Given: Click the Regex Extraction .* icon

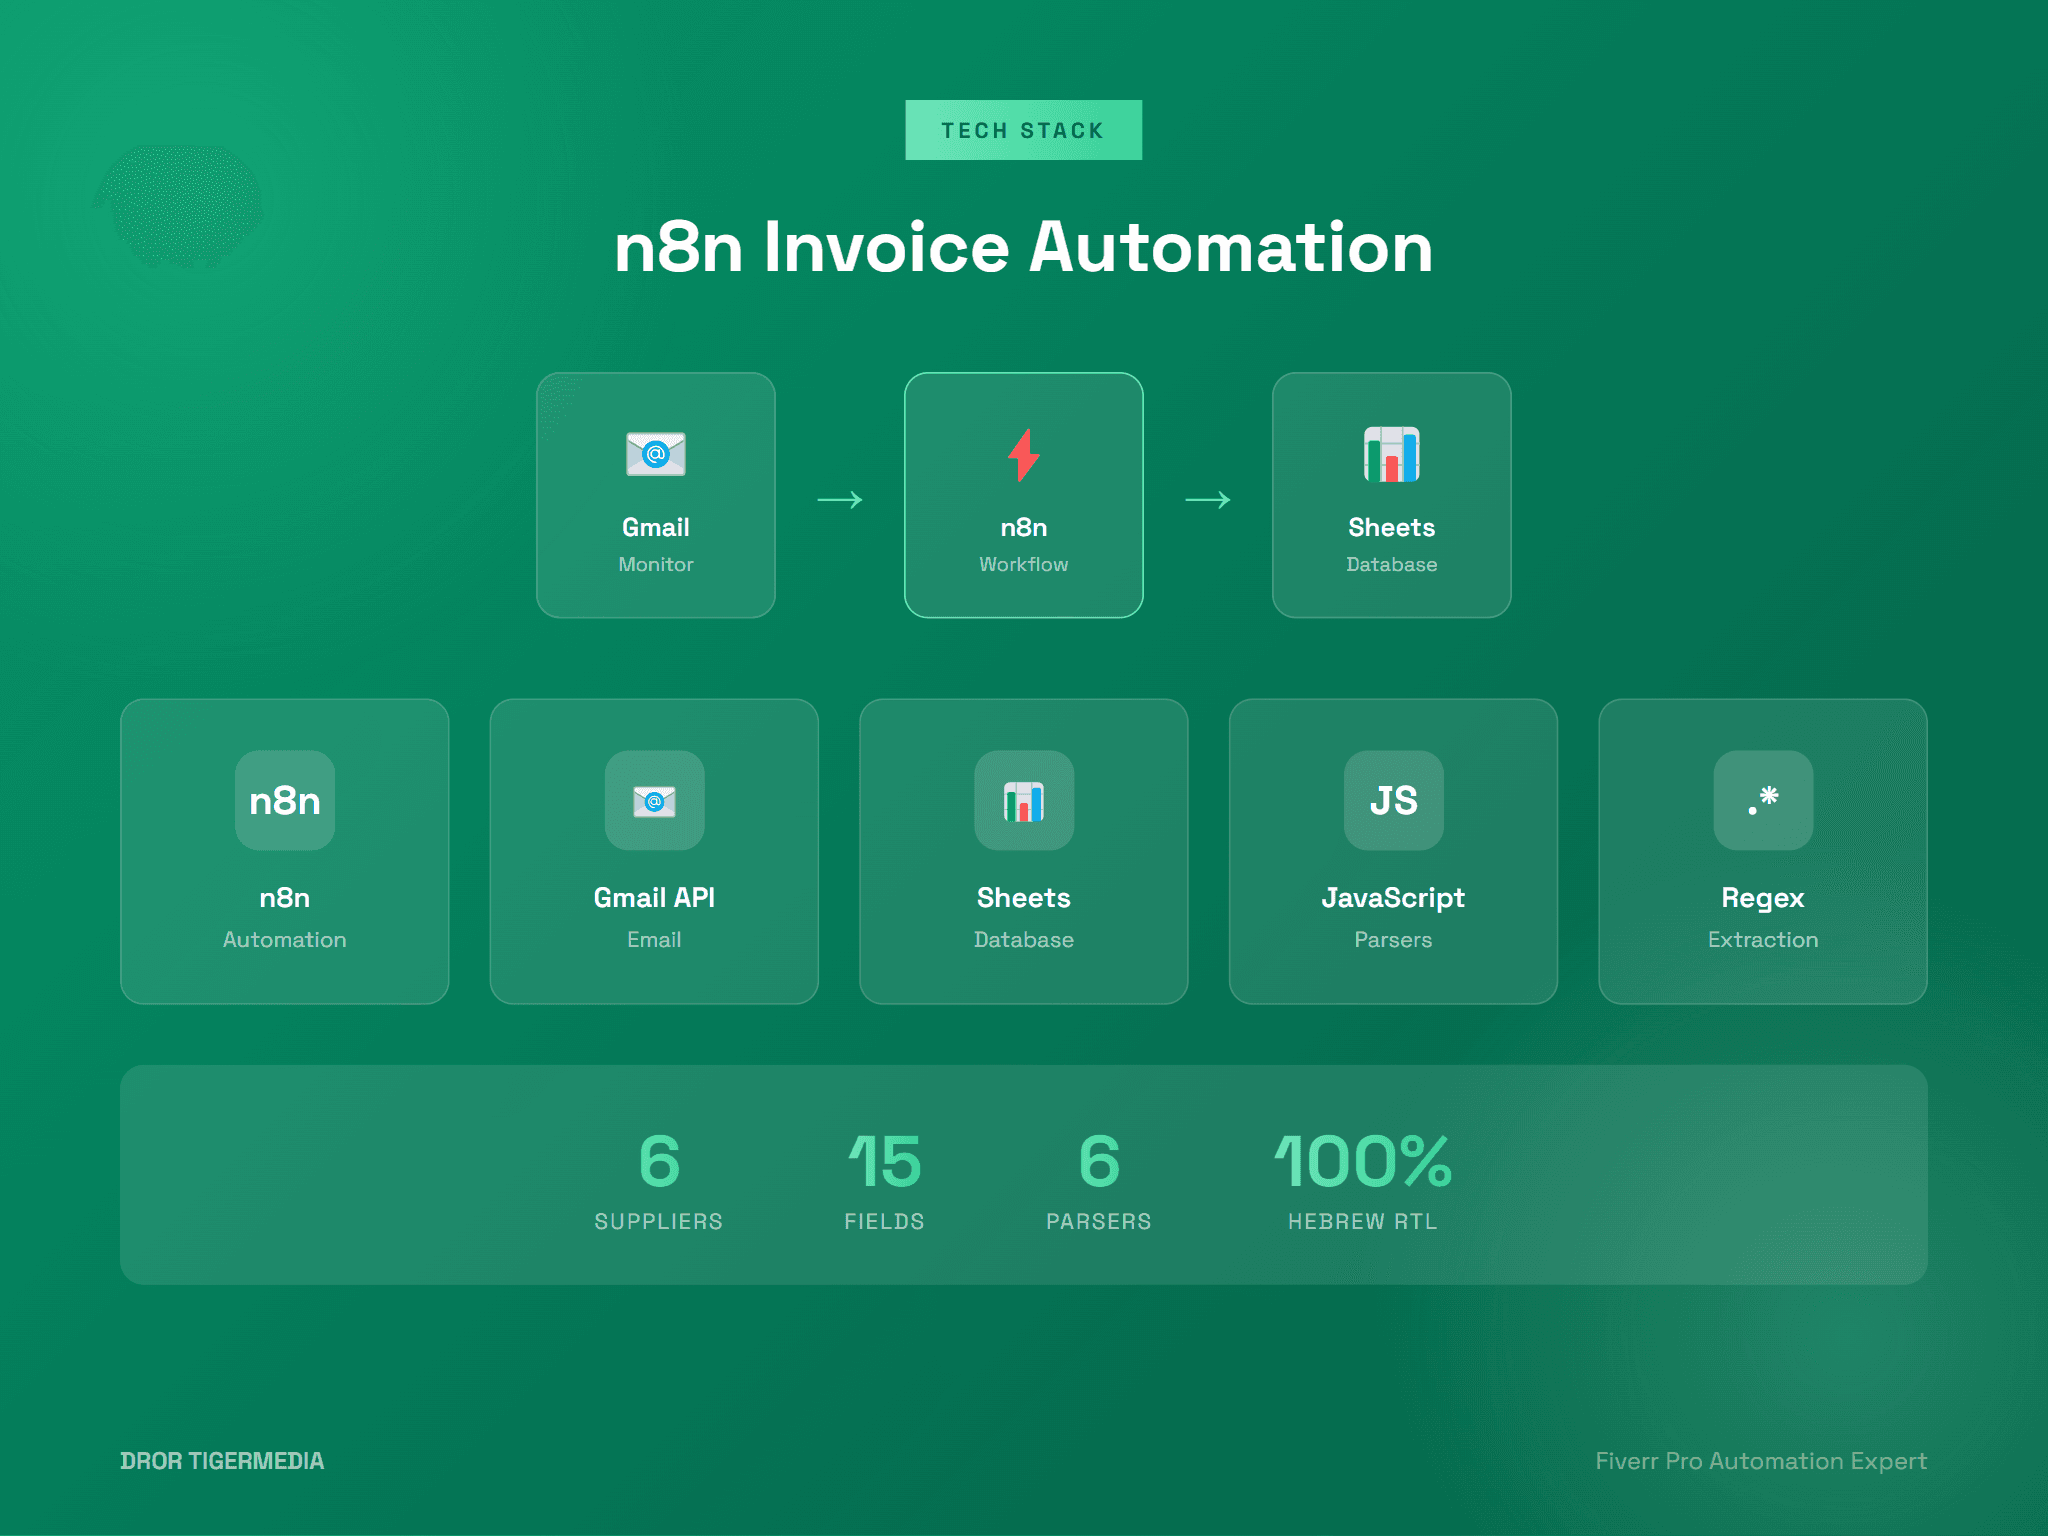Looking at the screenshot, I should click(x=1763, y=800).
